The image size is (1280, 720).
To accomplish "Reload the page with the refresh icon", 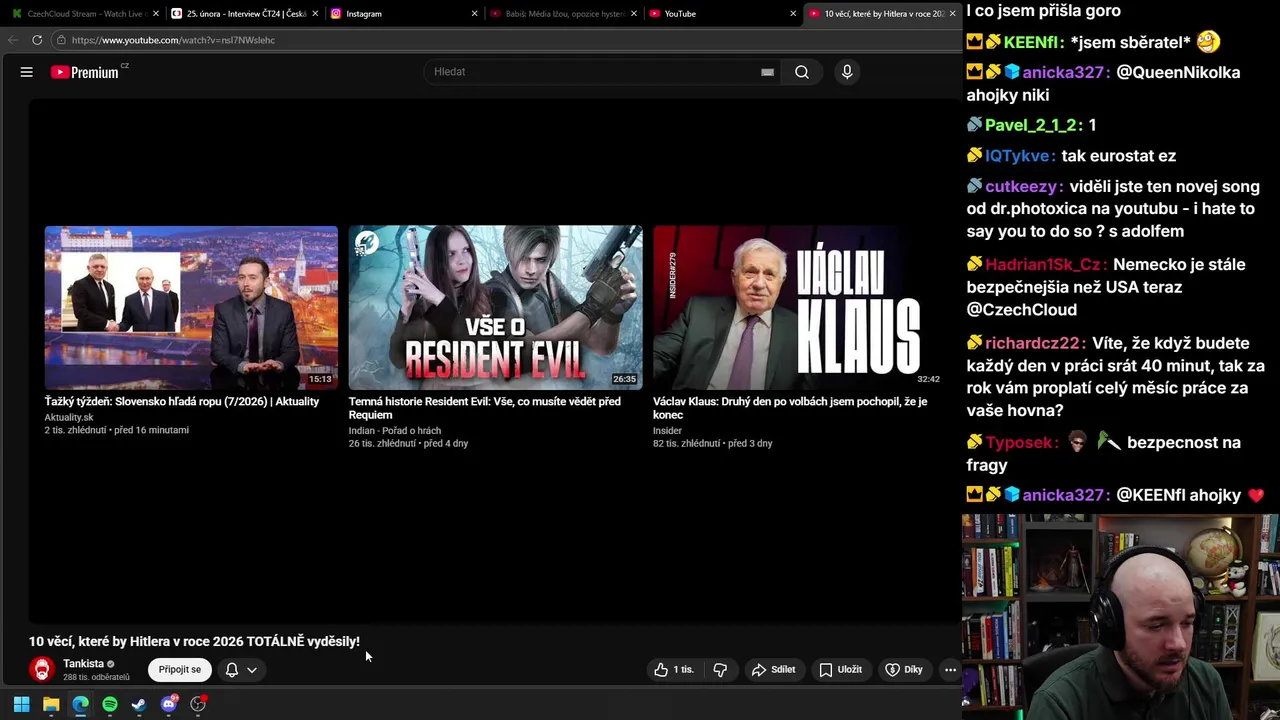I will point(37,40).
